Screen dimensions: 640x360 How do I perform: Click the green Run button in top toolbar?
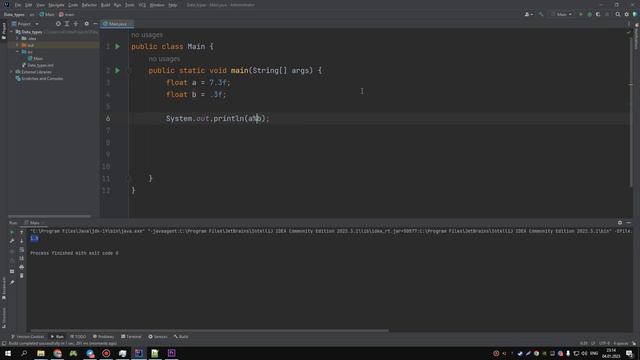point(581,14)
